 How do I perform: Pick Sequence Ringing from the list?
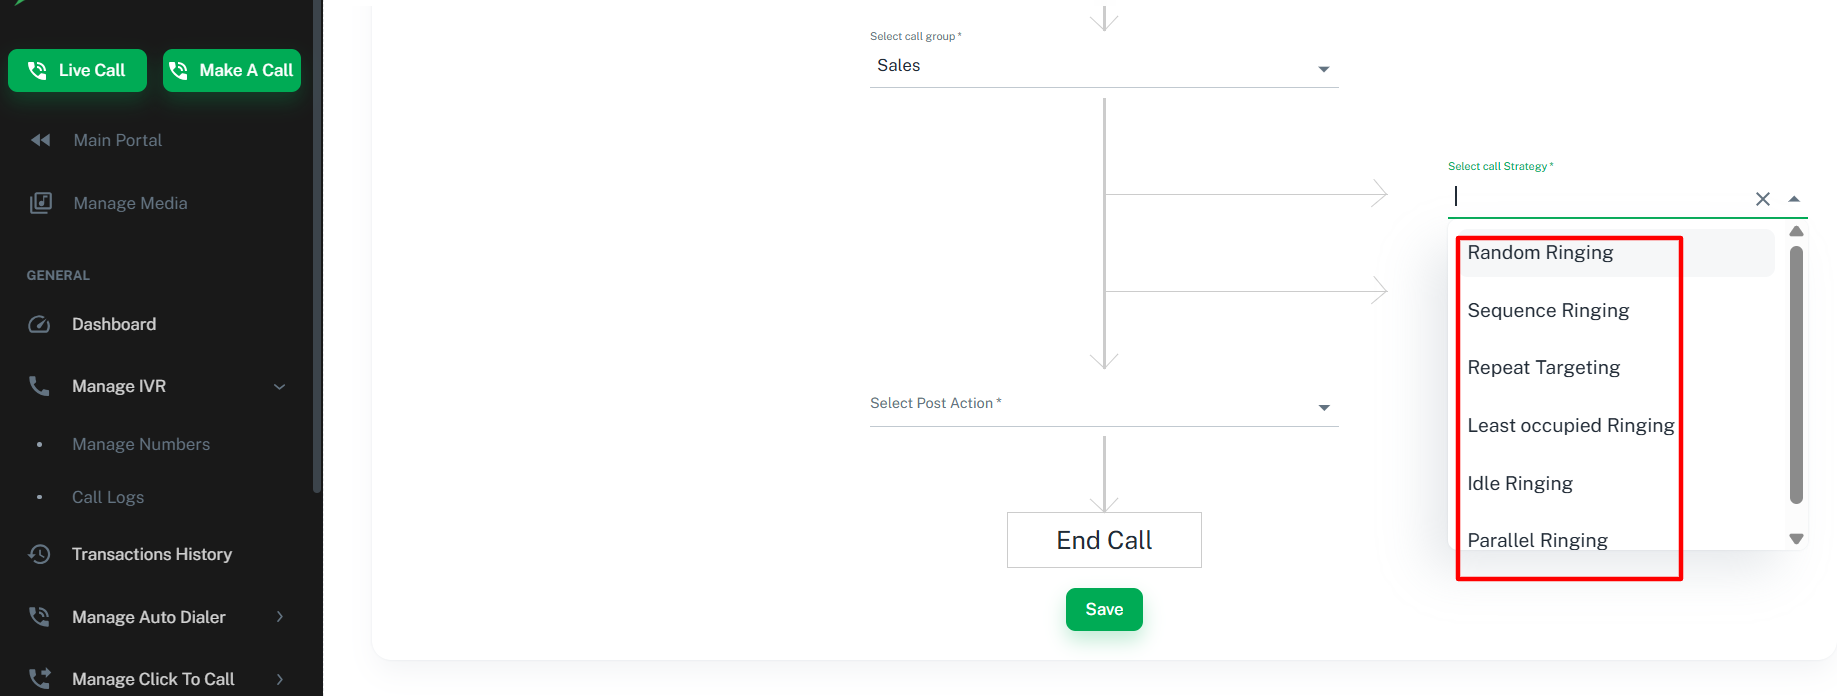[x=1548, y=311]
